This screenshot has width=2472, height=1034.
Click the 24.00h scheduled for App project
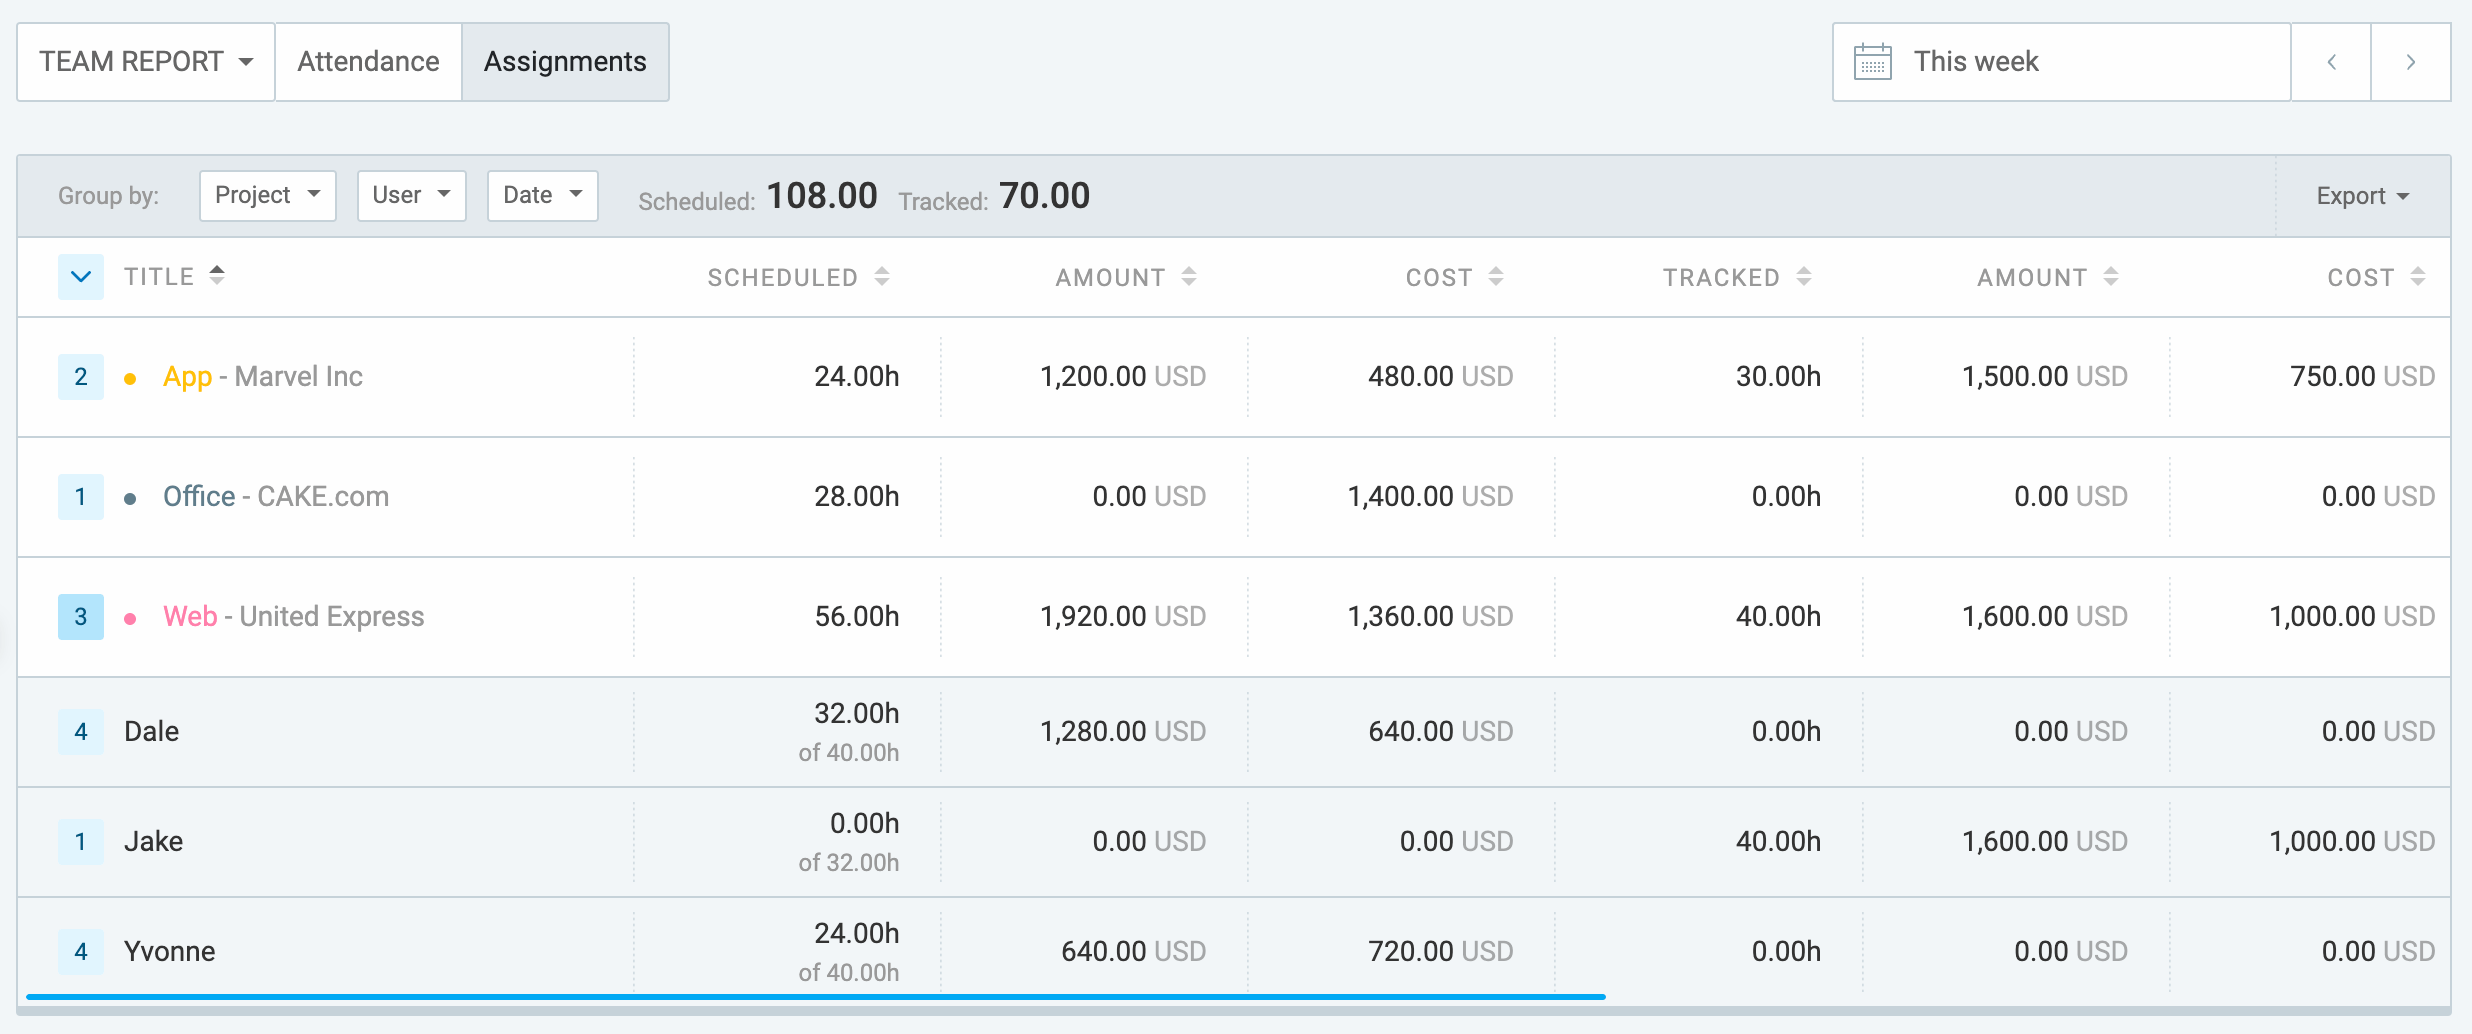pos(857,377)
